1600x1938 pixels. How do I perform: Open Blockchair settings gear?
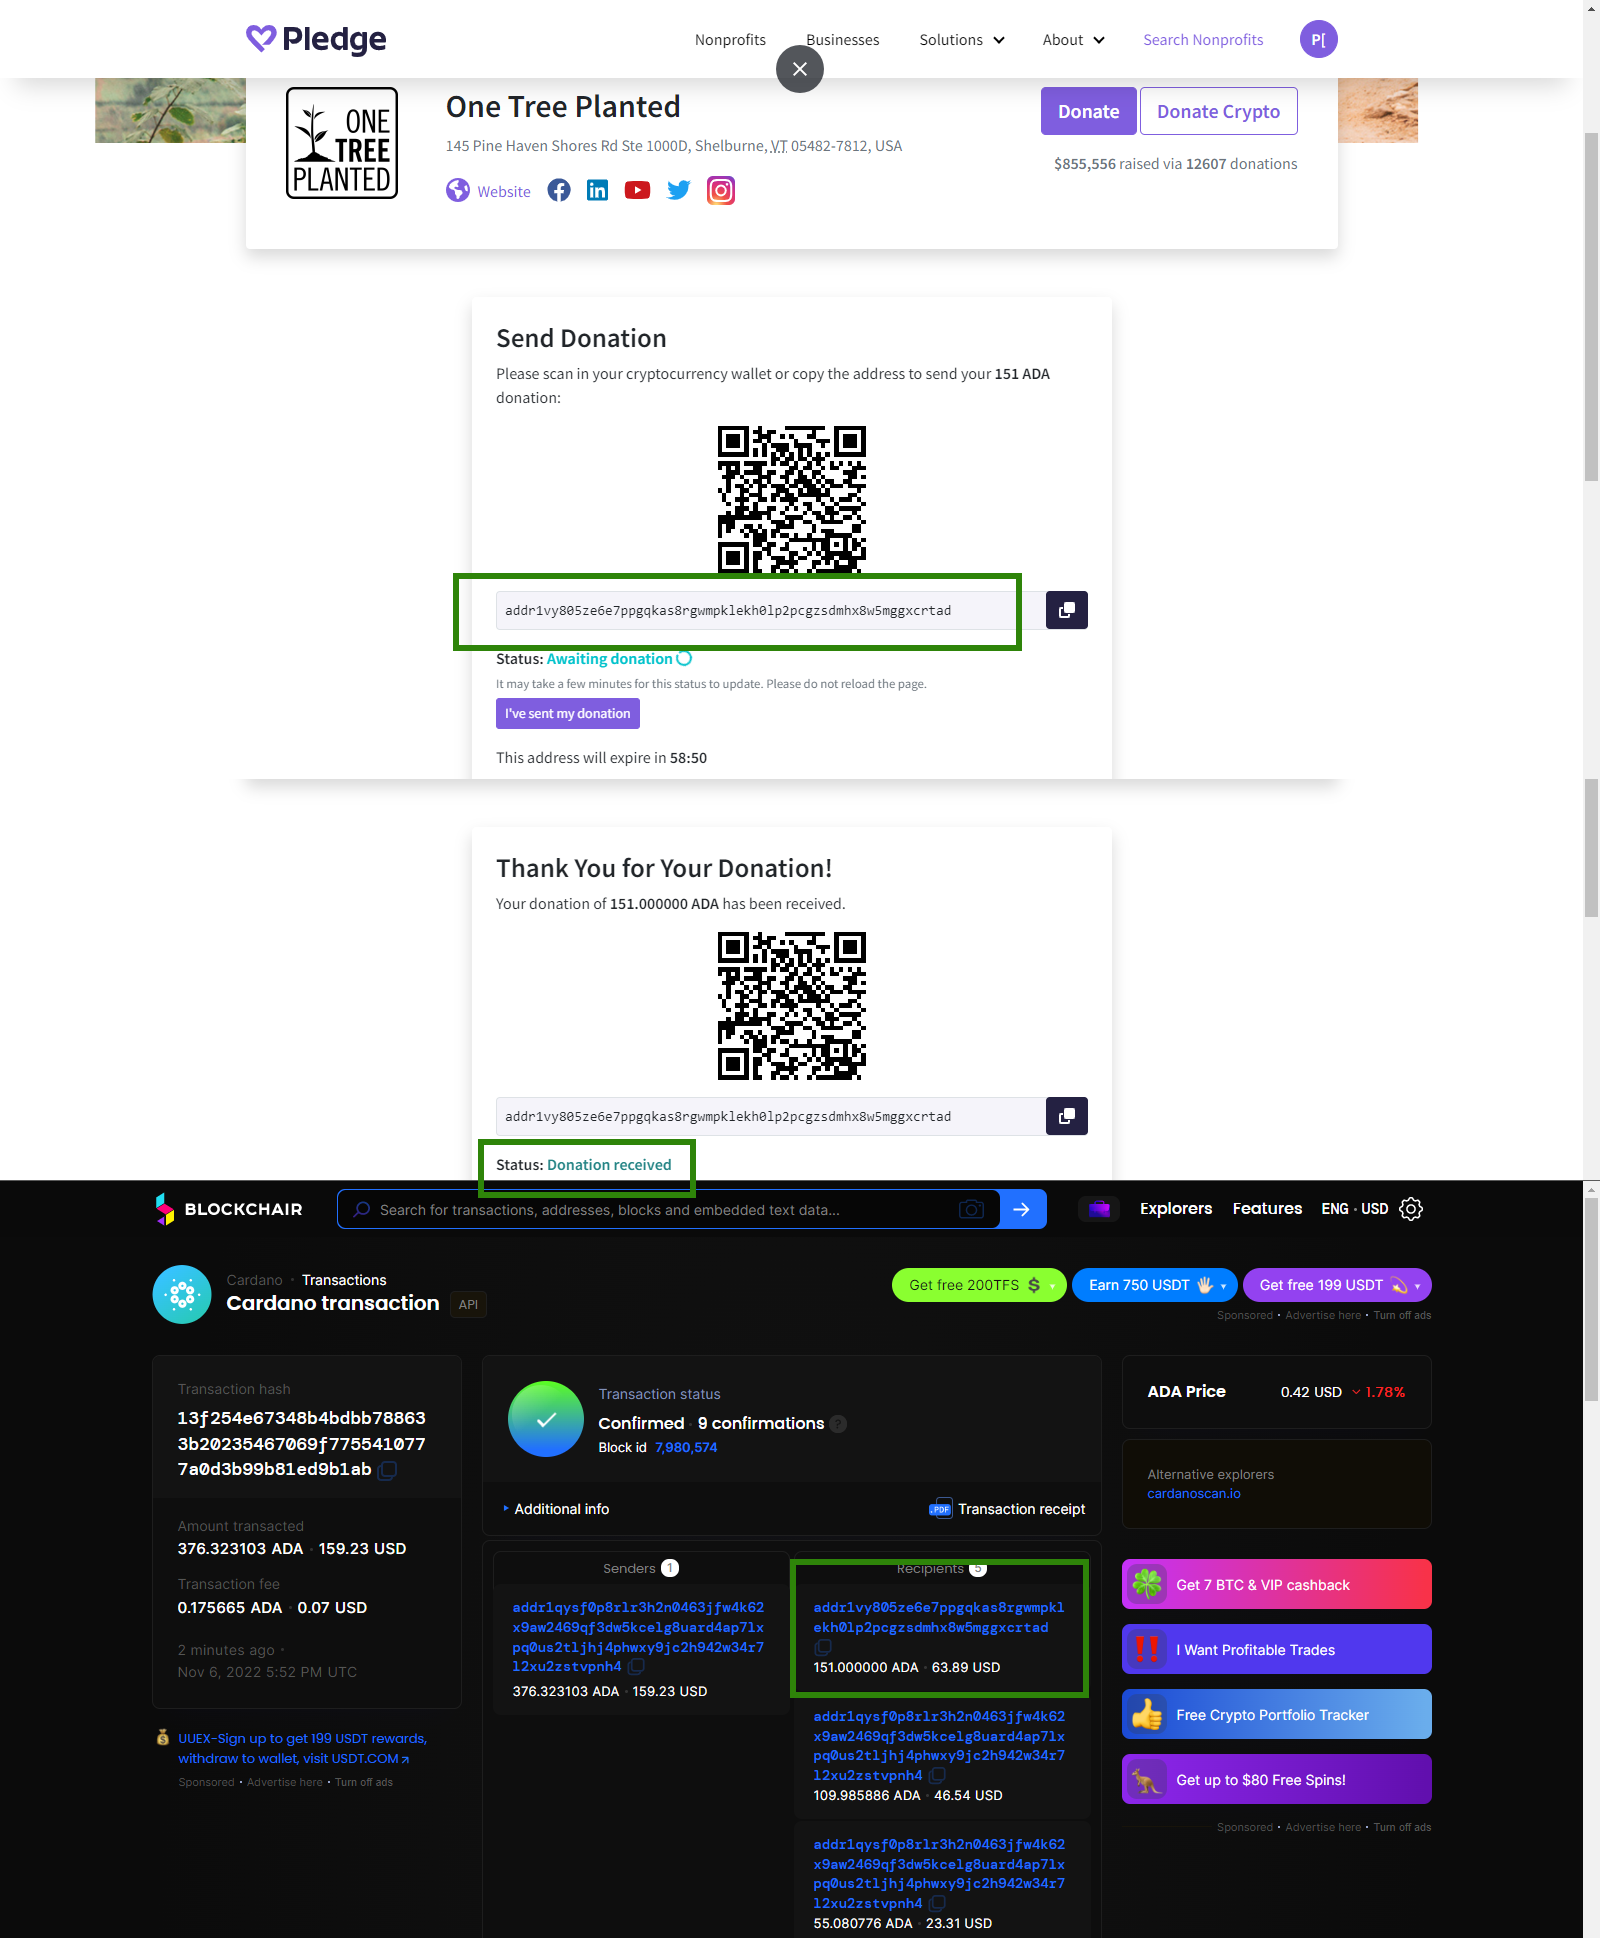1411,1209
